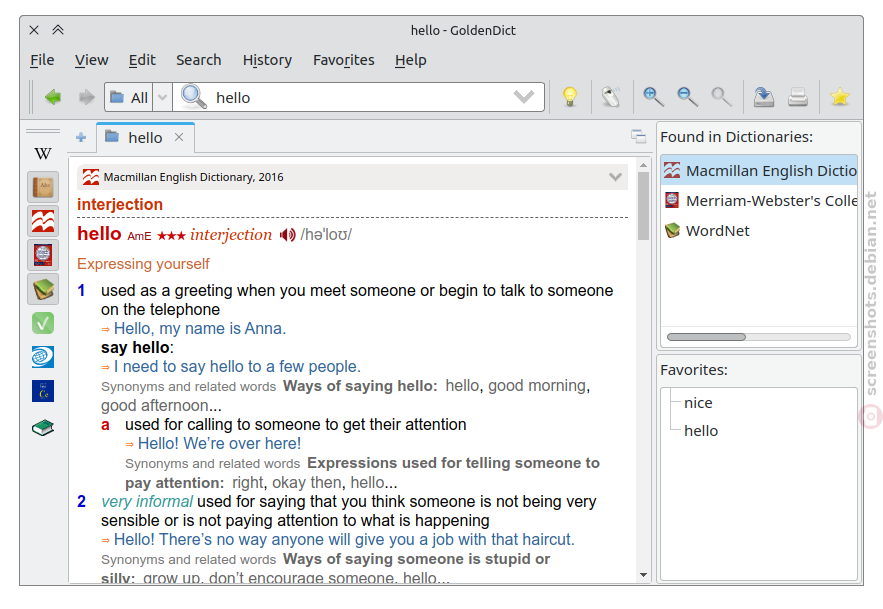
Task: Select the dark blue Ce dictionary icon
Action: point(43,391)
